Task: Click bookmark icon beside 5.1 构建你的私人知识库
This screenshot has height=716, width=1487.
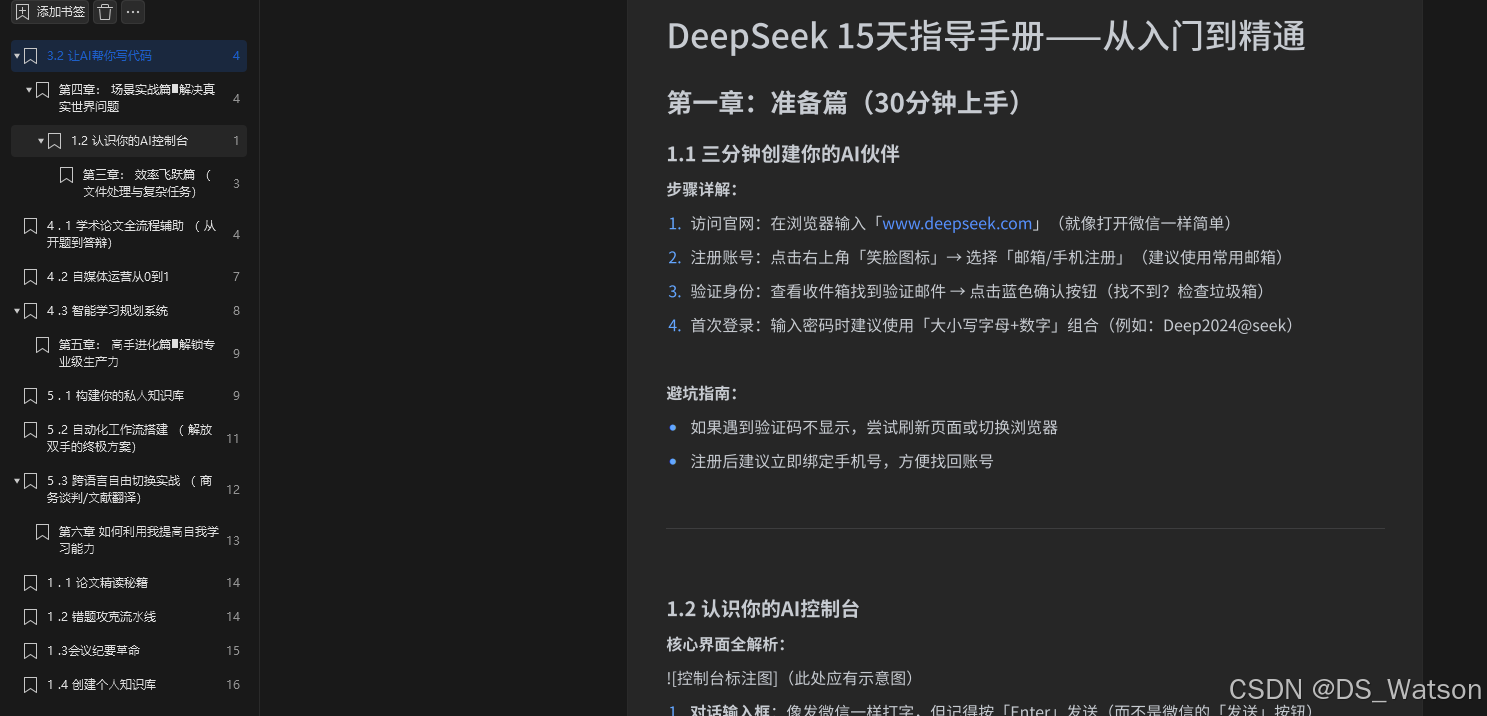Action: tap(31, 396)
